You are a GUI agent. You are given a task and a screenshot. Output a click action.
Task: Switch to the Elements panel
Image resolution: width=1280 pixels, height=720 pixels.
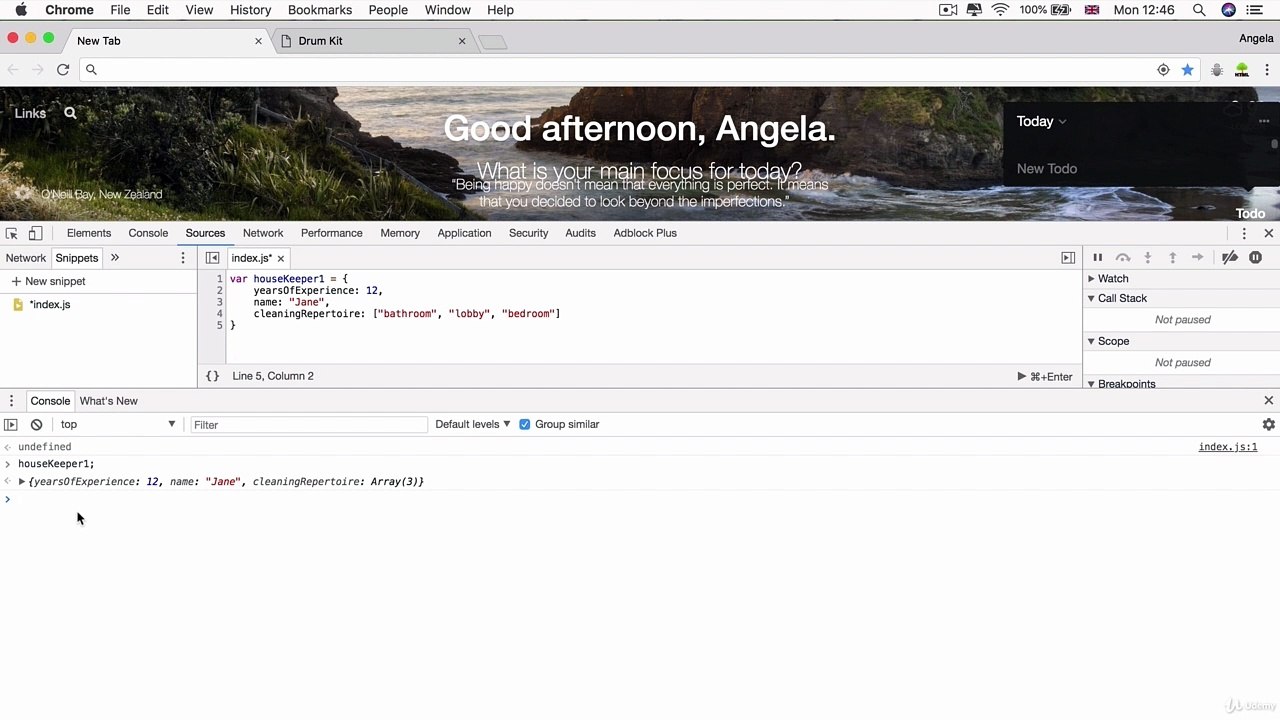(89, 233)
